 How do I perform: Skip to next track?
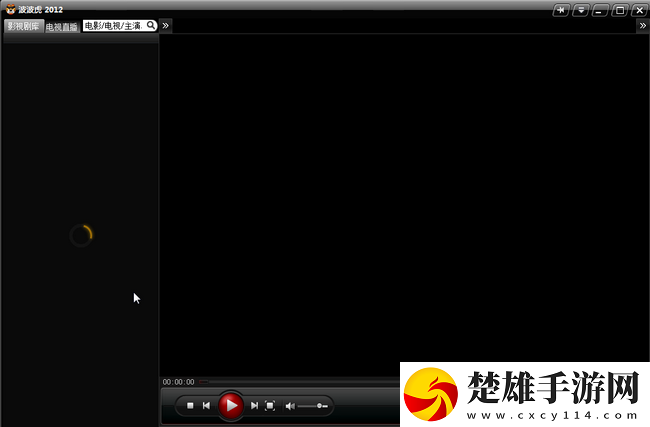(254, 405)
